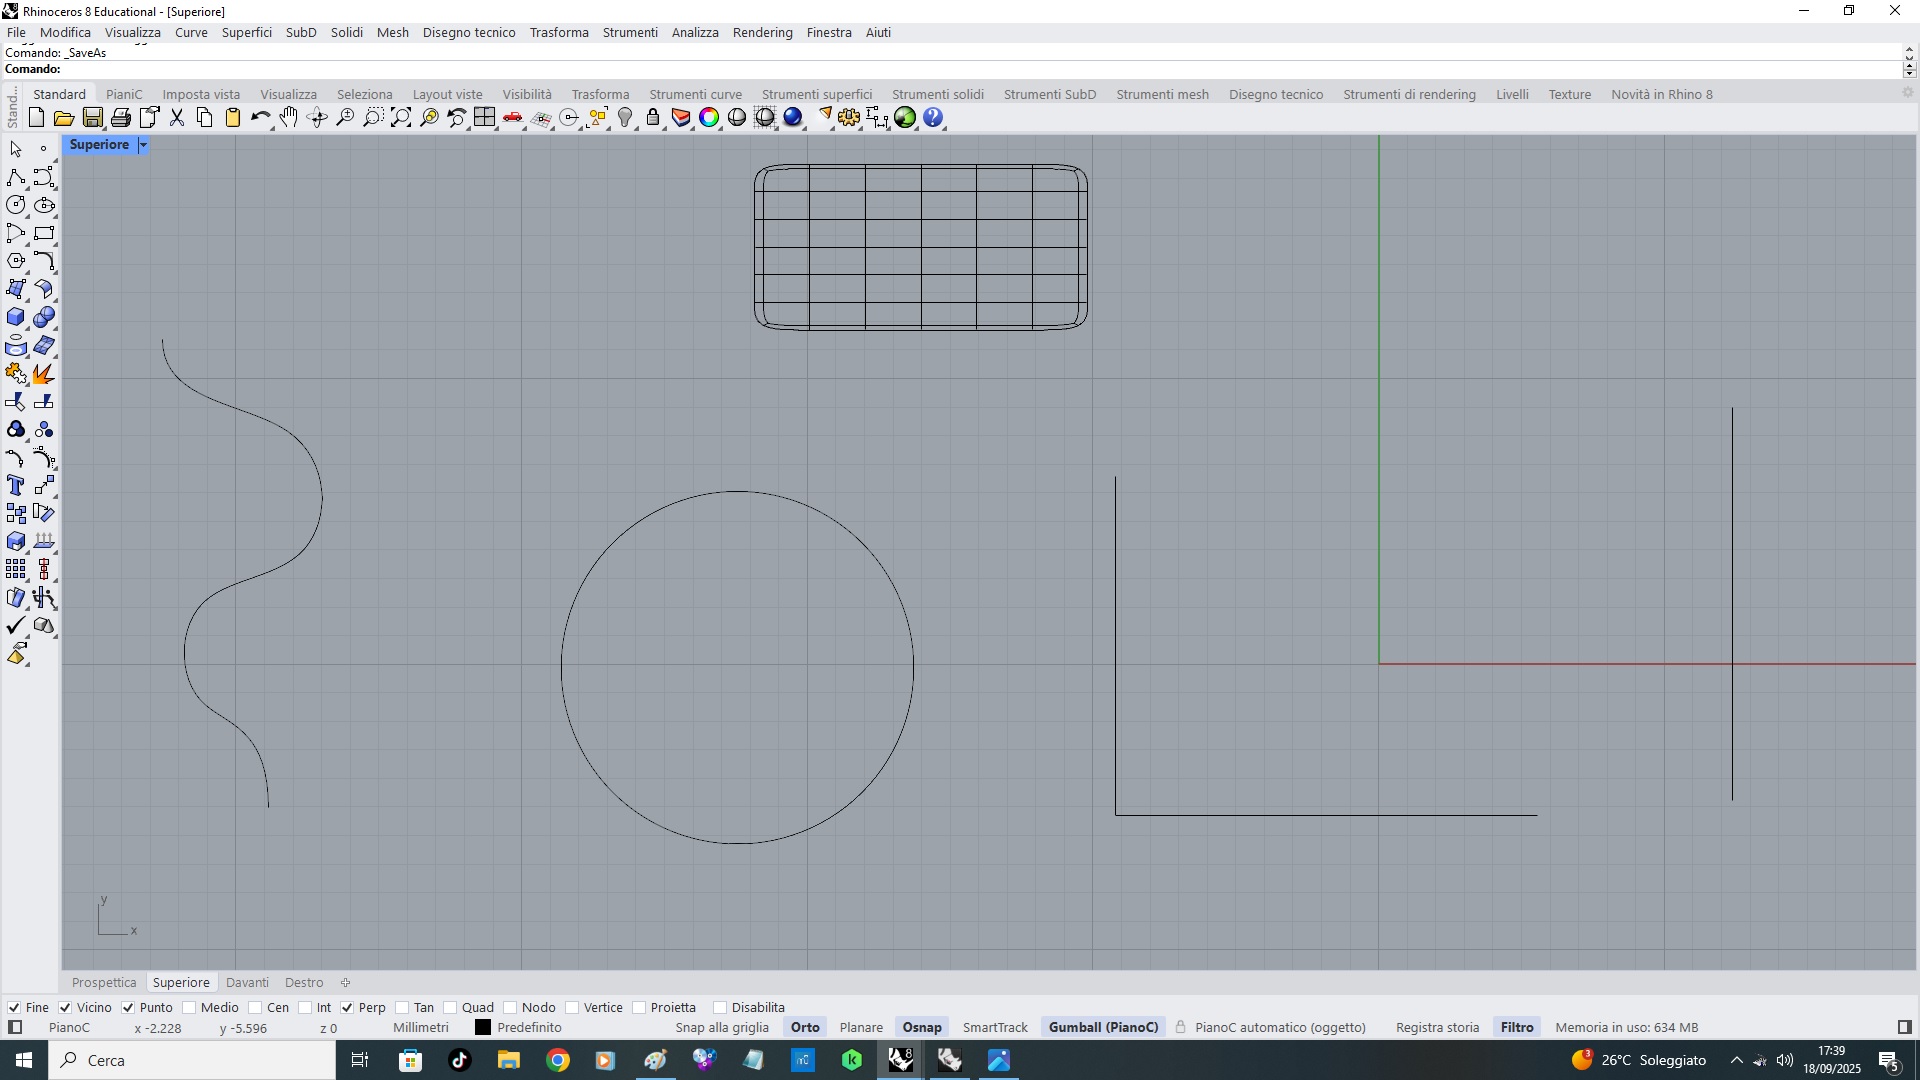Select the Polyline tool in left toolbar

pos(15,178)
